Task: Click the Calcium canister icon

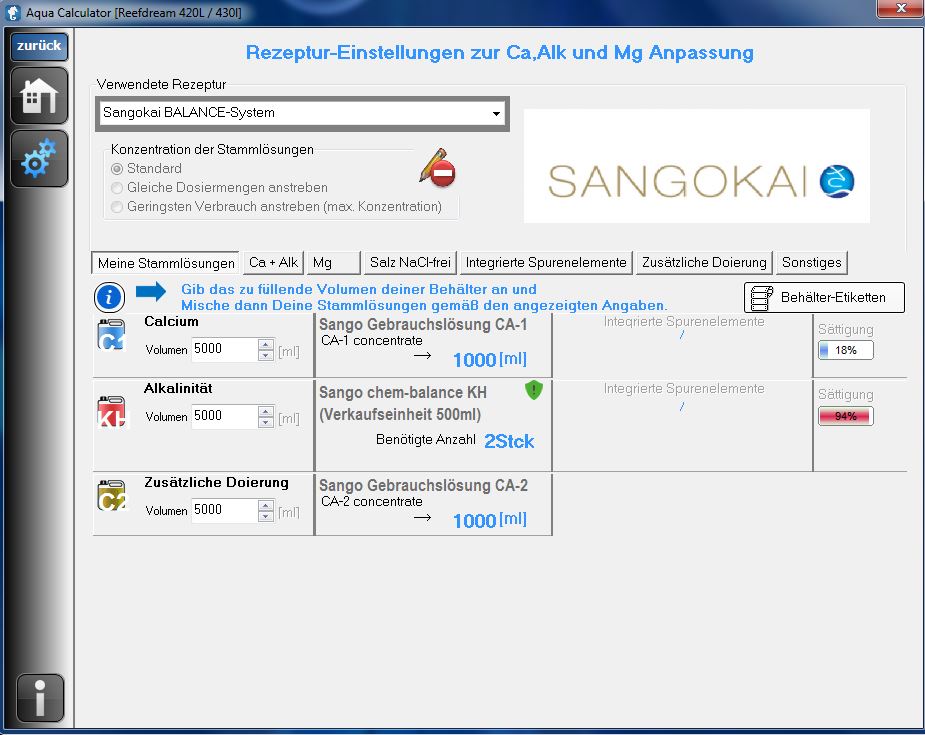Action: pos(112,336)
